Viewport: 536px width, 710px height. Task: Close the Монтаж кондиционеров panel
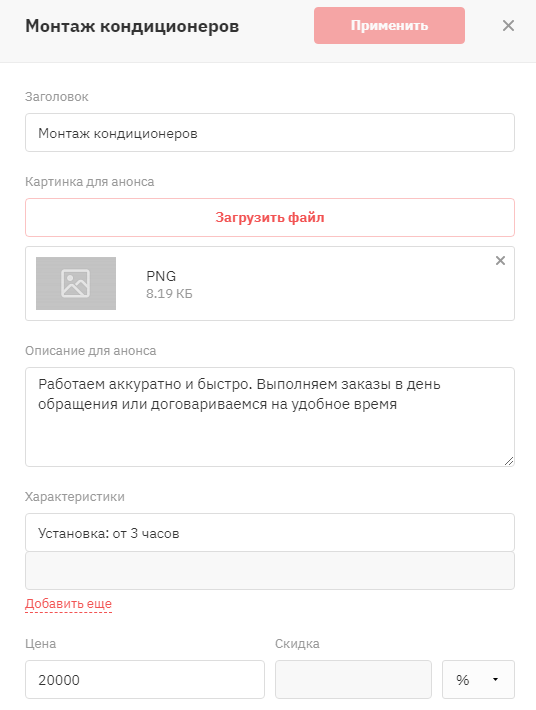tap(508, 26)
